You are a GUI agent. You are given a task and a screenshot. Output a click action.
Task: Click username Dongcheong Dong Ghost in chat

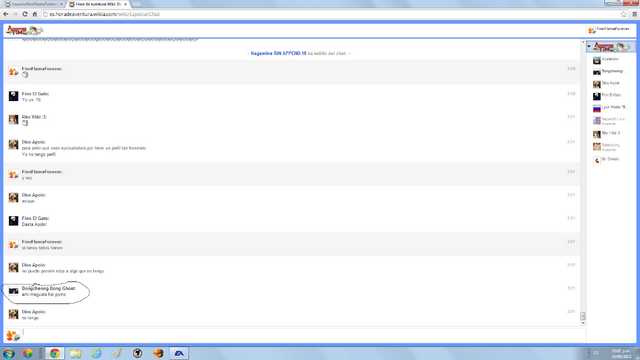click(49, 288)
